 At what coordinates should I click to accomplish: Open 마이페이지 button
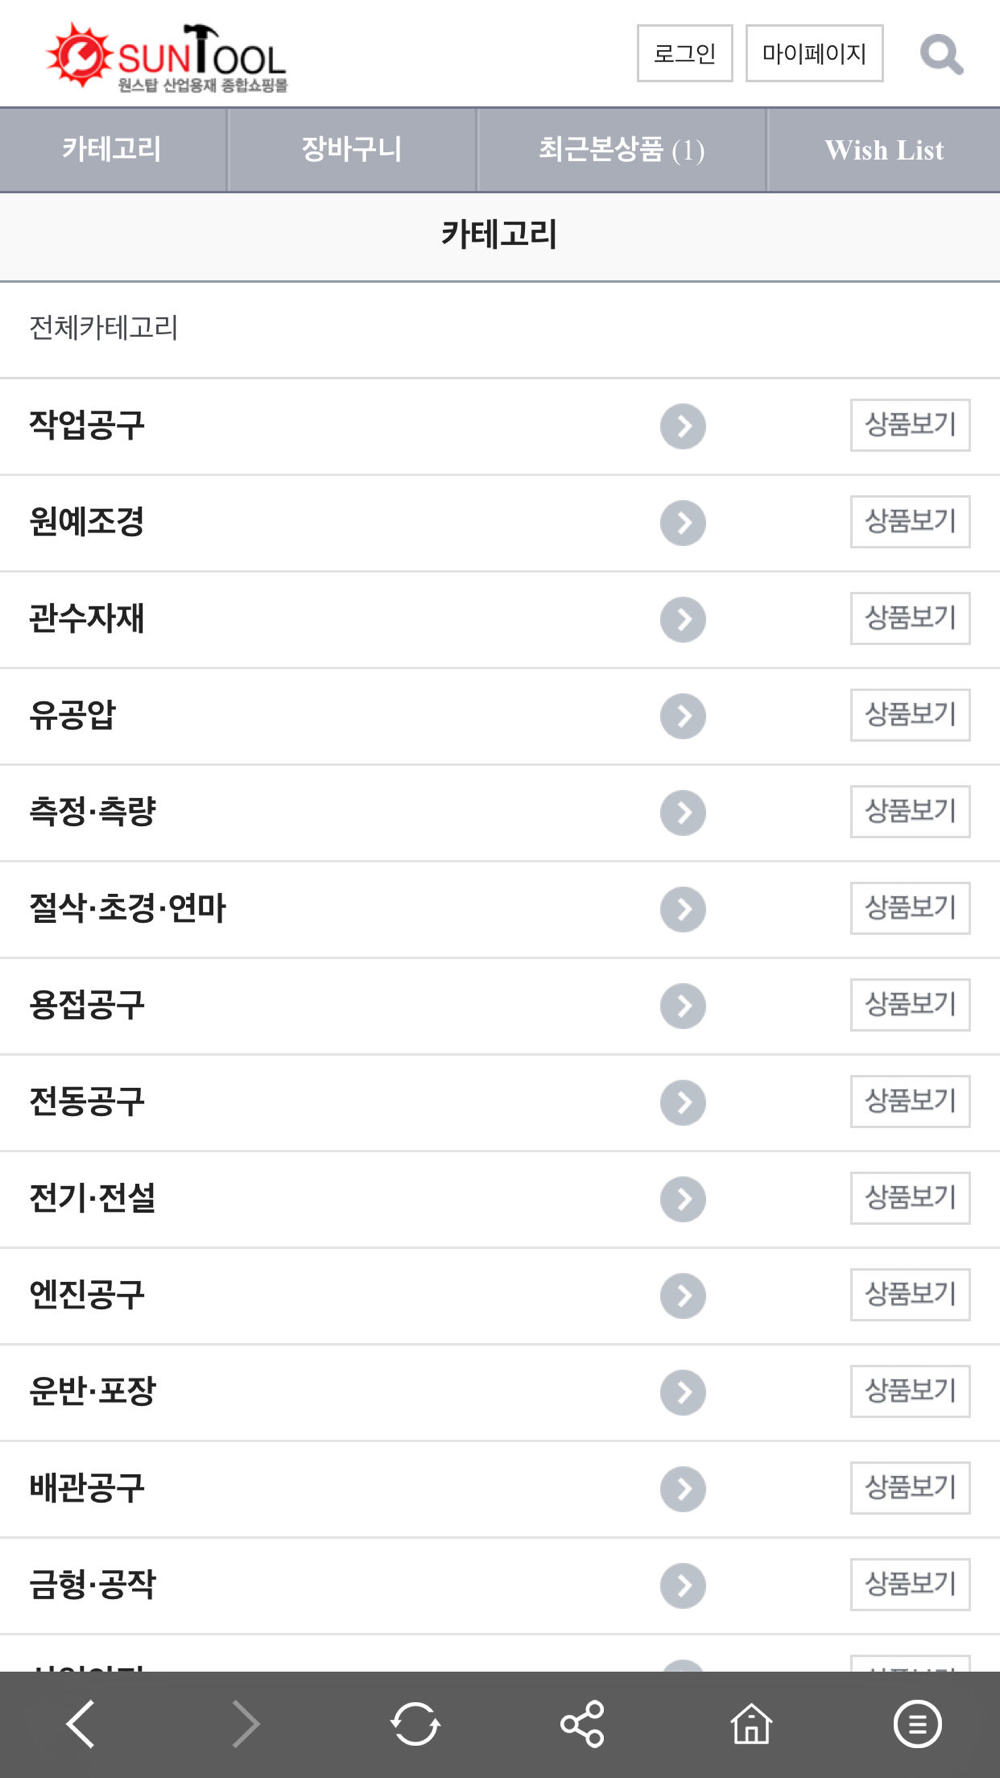[x=814, y=53]
